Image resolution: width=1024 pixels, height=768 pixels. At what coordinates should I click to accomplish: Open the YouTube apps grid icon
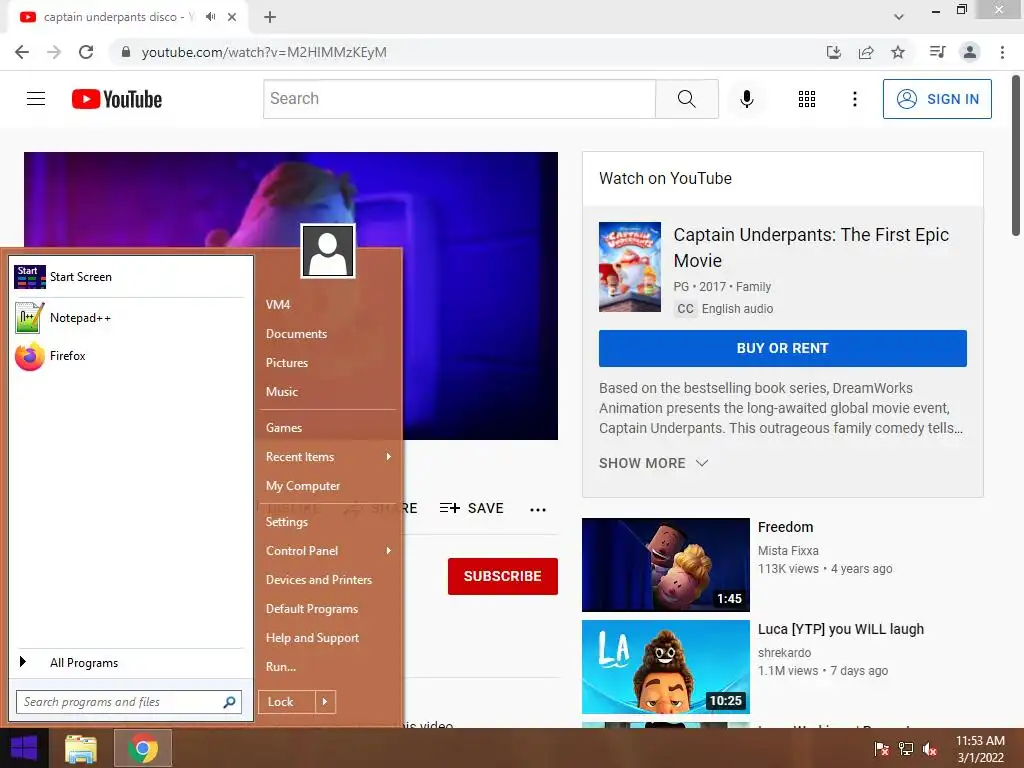[807, 99]
